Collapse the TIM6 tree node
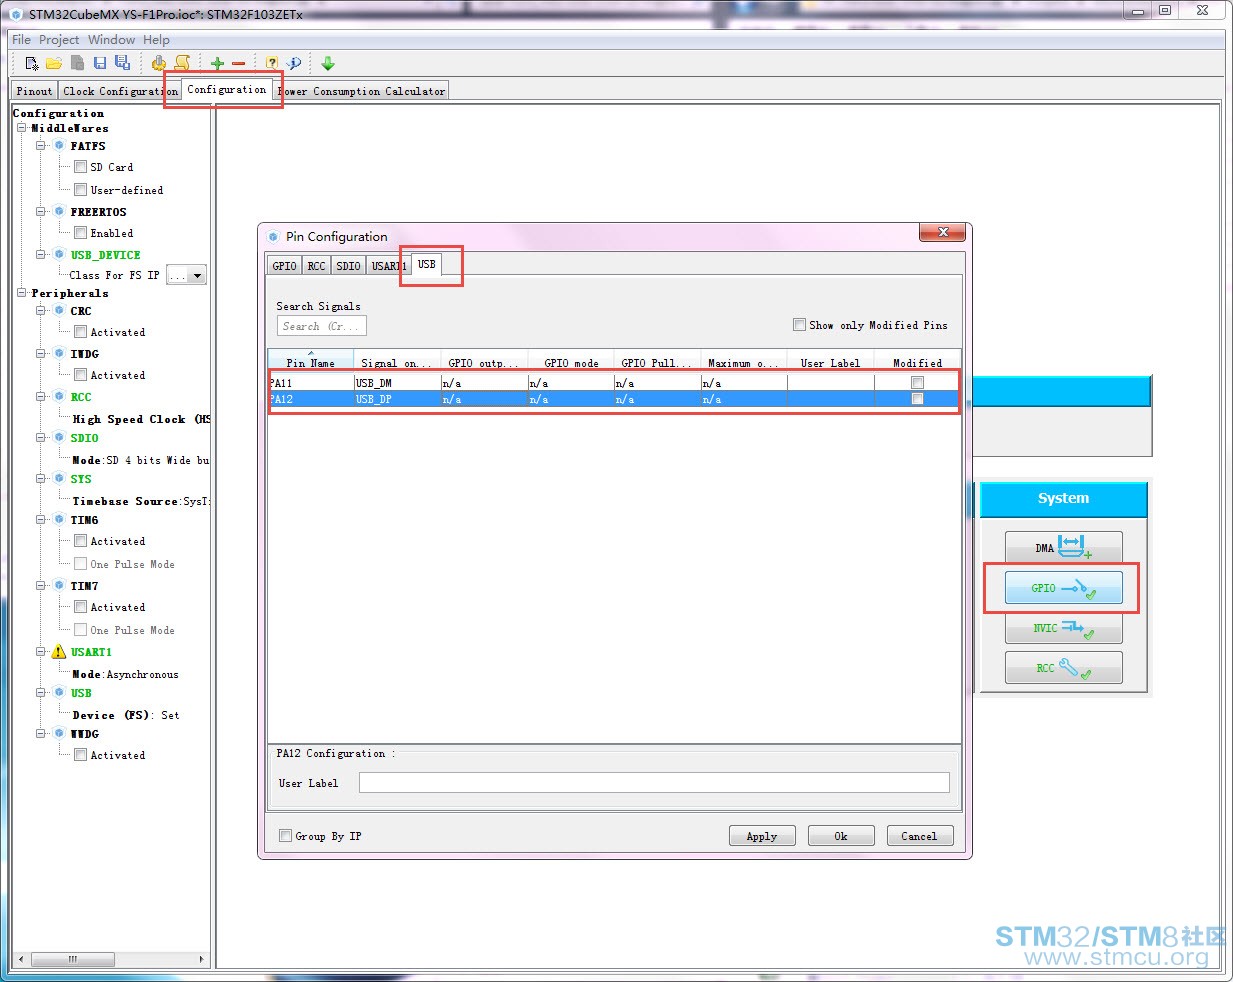The width and height of the screenshot is (1233, 982). point(41,520)
